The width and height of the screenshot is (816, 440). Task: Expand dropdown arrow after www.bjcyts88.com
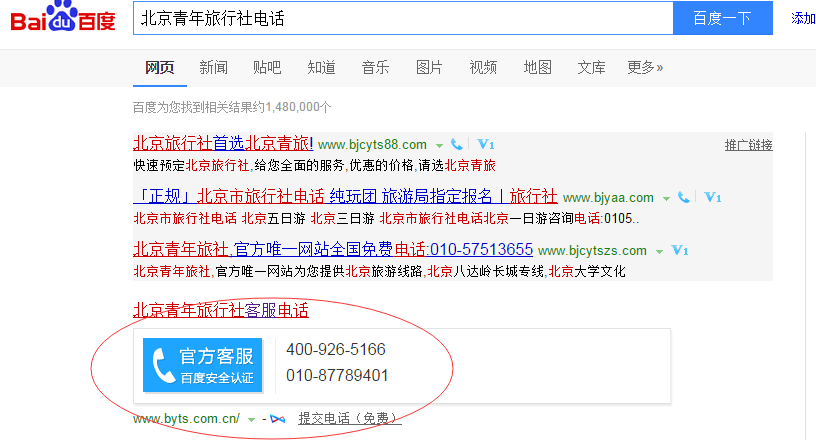click(439, 146)
